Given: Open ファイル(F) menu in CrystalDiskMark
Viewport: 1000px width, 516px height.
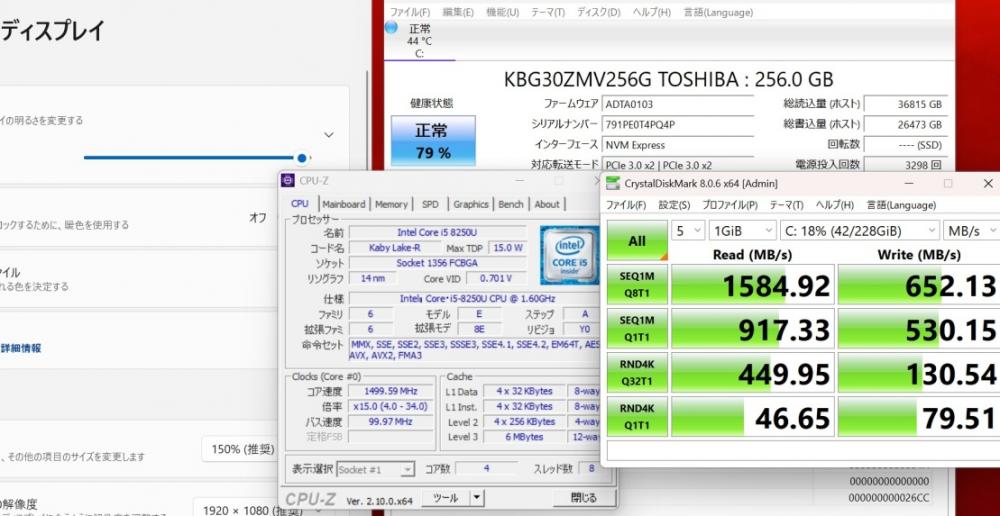Looking at the screenshot, I should (x=626, y=205).
